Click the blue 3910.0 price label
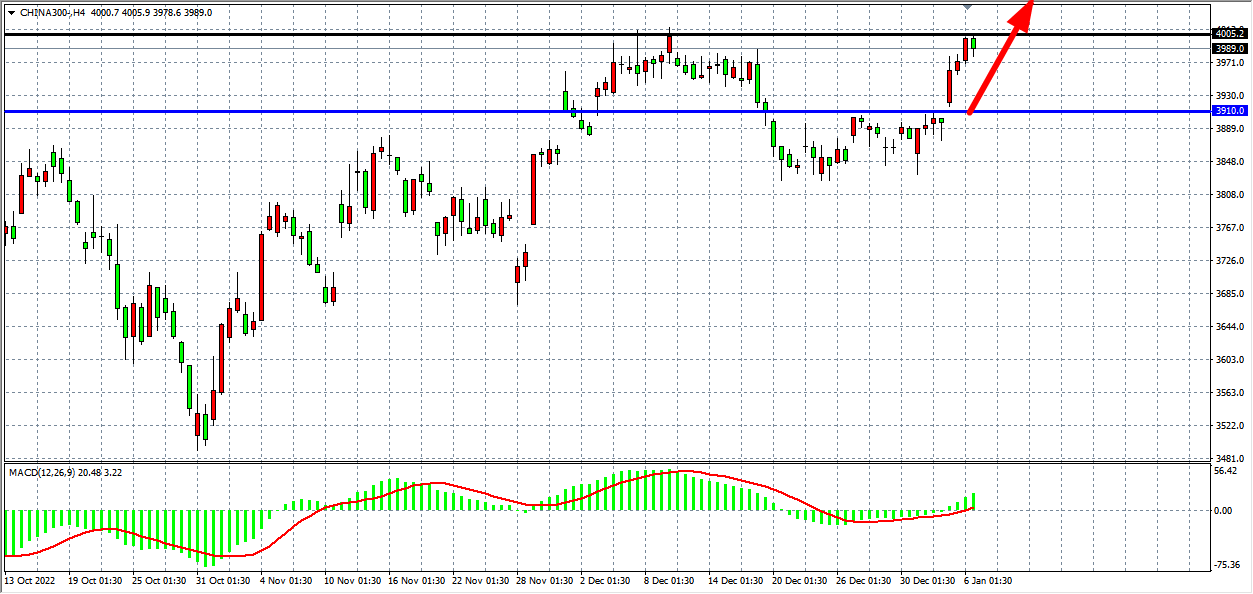This screenshot has height=594, width=1253. pyautogui.click(x=1229, y=111)
